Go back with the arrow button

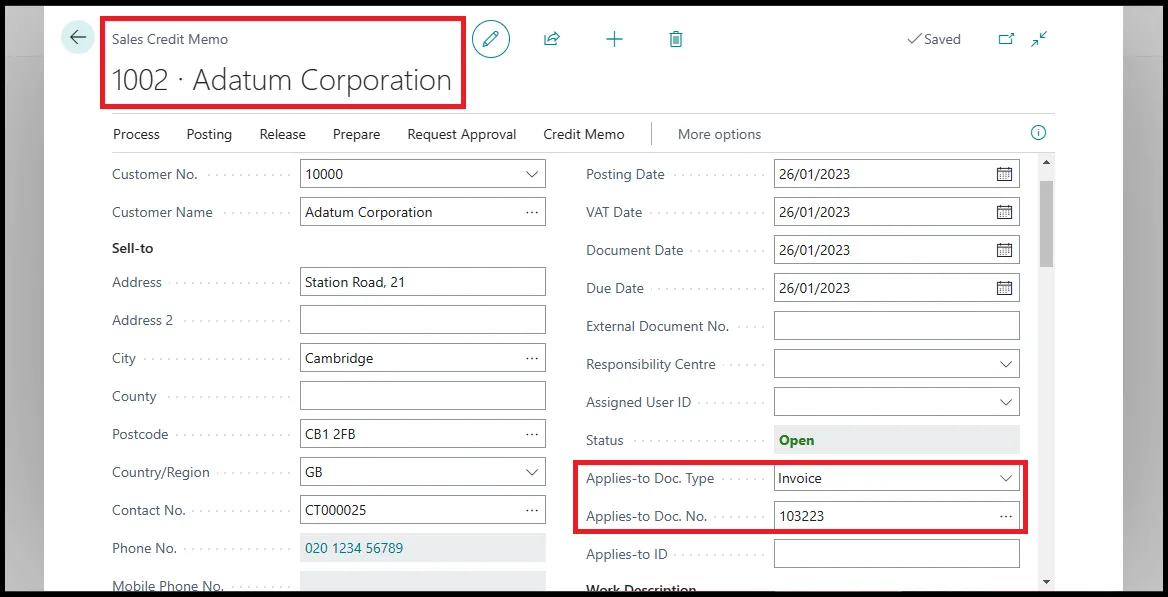77,37
